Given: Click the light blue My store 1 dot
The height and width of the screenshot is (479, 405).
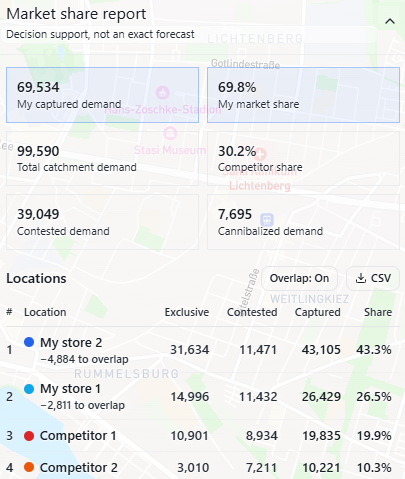Looking at the screenshot, I should point(29,389).
